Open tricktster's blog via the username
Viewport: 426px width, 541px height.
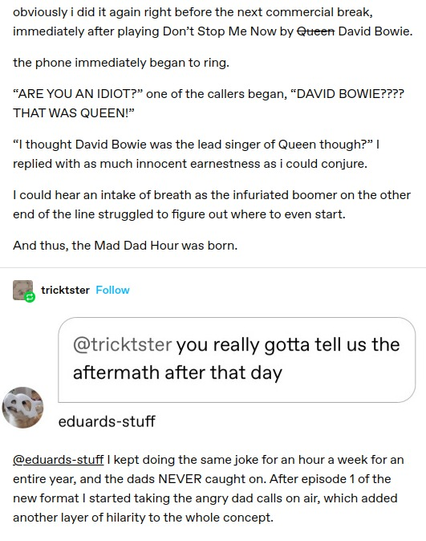(x=65, y=290)
